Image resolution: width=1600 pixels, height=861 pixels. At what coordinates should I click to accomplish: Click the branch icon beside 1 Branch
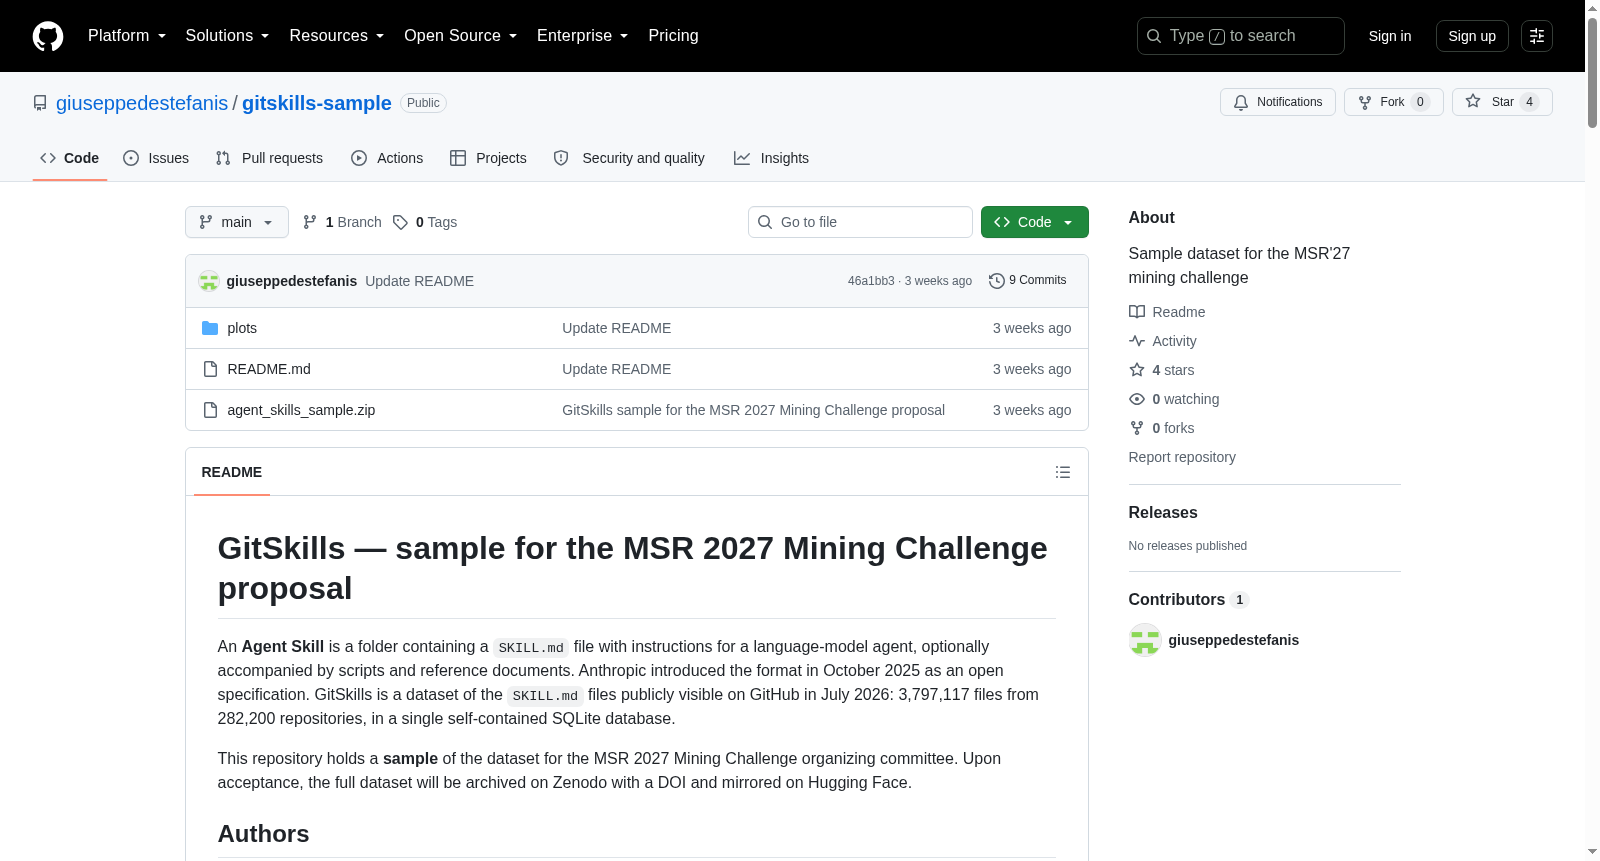(310, 222)
